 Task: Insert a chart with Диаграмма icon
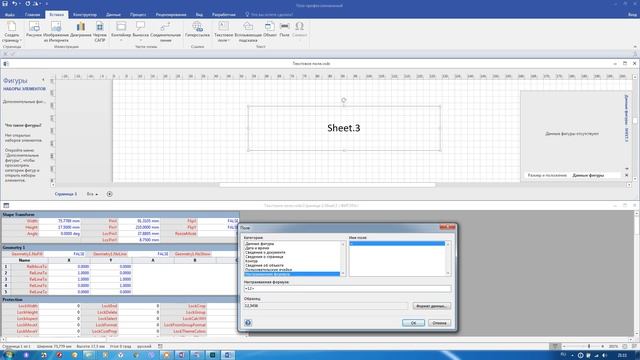(x=81, y=27)
